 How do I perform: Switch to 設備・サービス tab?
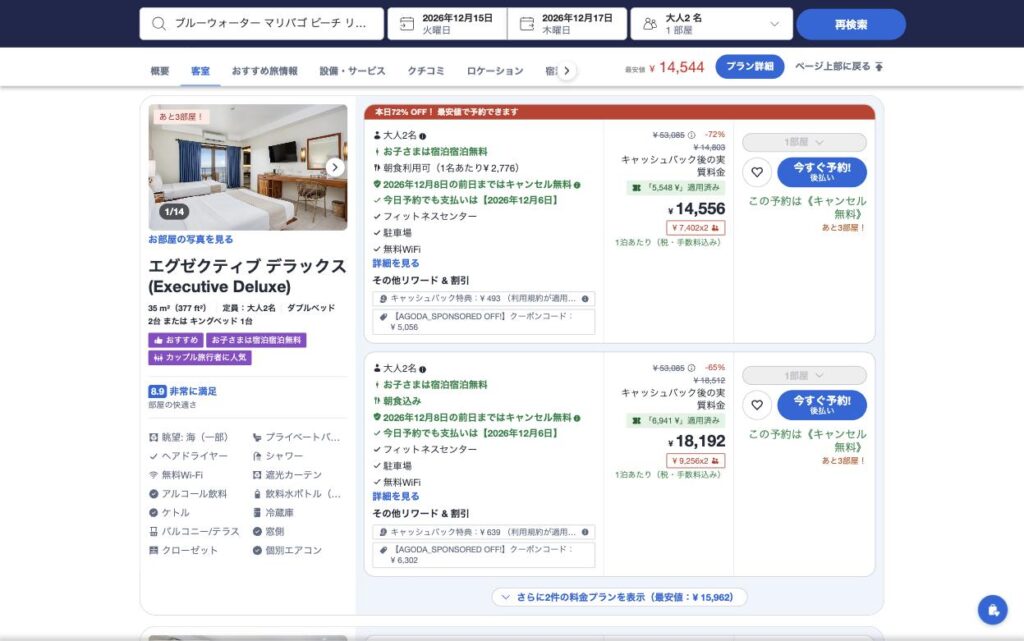(x=353, y=70)
